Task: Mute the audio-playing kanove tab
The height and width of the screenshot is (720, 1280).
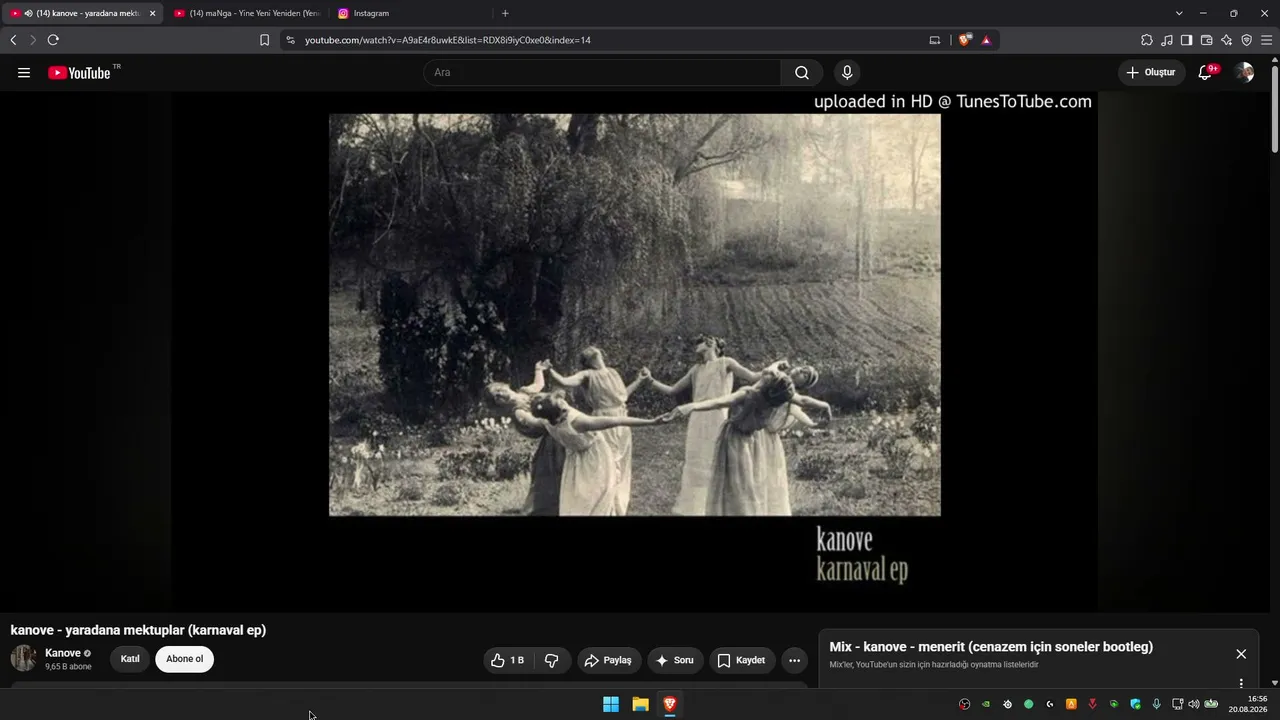Action: (x=27, y=13)
